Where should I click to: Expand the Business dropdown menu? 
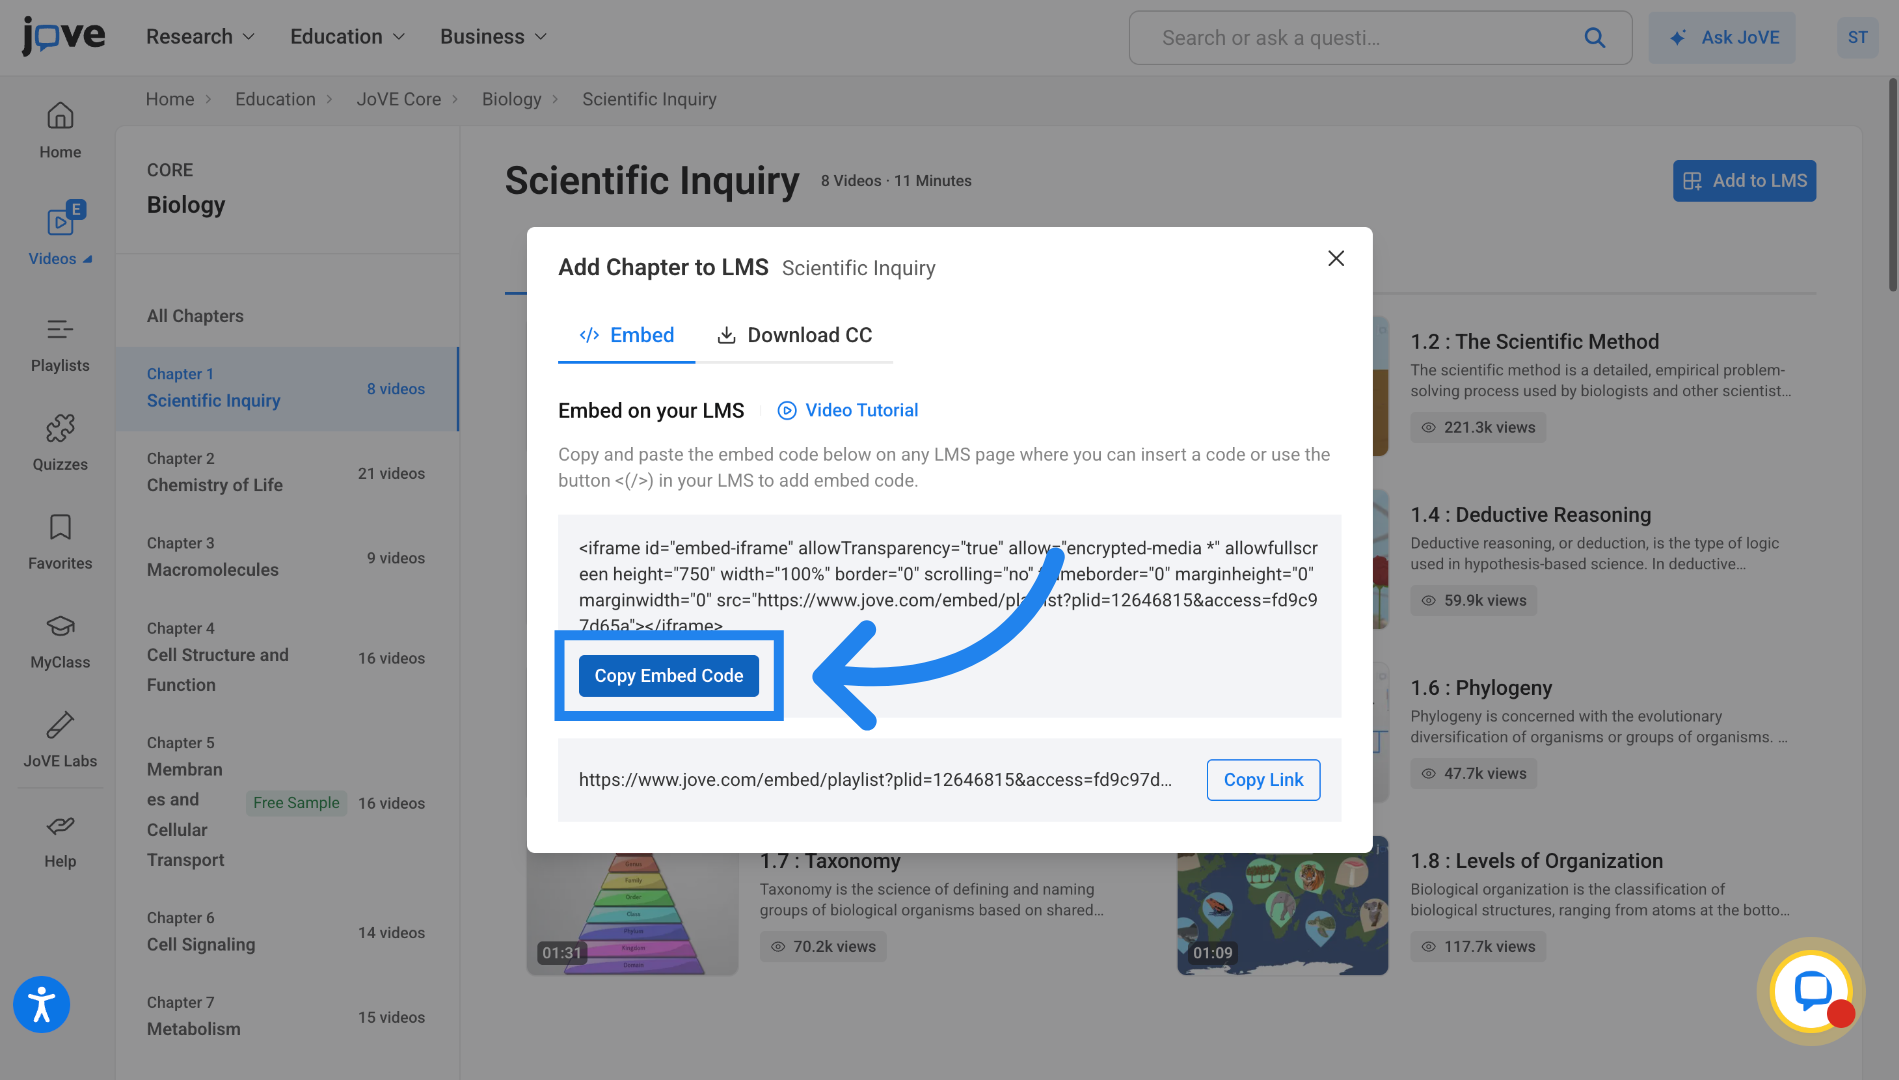click(494, 37)
